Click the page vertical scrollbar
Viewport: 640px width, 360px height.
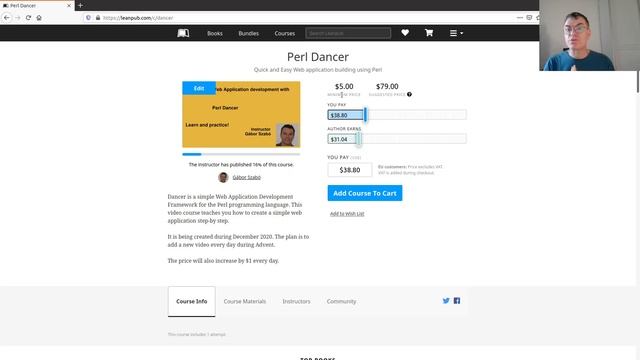point(638,82)
